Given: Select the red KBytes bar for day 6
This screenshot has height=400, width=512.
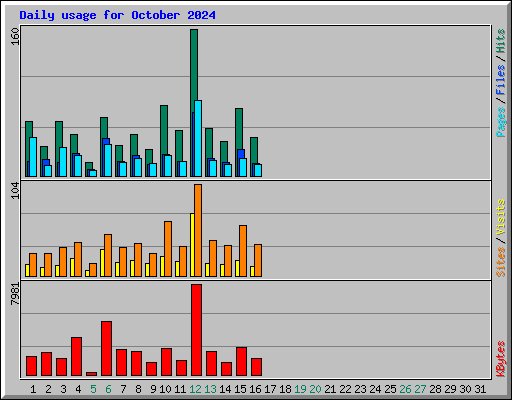Looking at the screenshot, I should click(x=106, y=348).
